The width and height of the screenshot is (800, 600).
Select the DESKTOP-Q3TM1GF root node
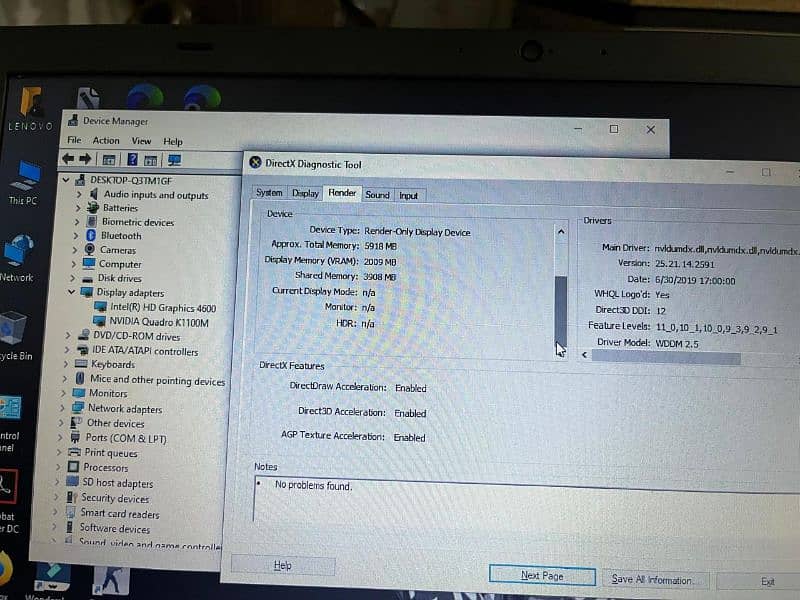123,180
